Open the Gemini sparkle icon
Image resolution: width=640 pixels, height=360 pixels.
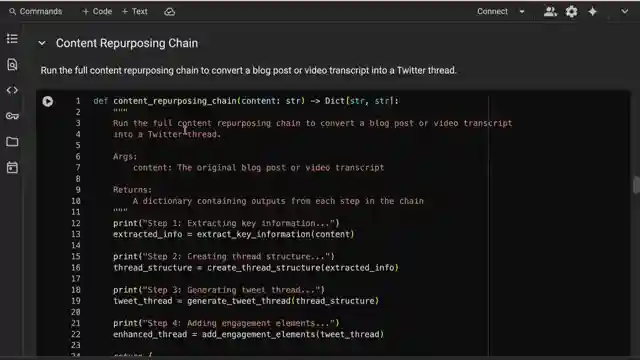pos(593,11)
